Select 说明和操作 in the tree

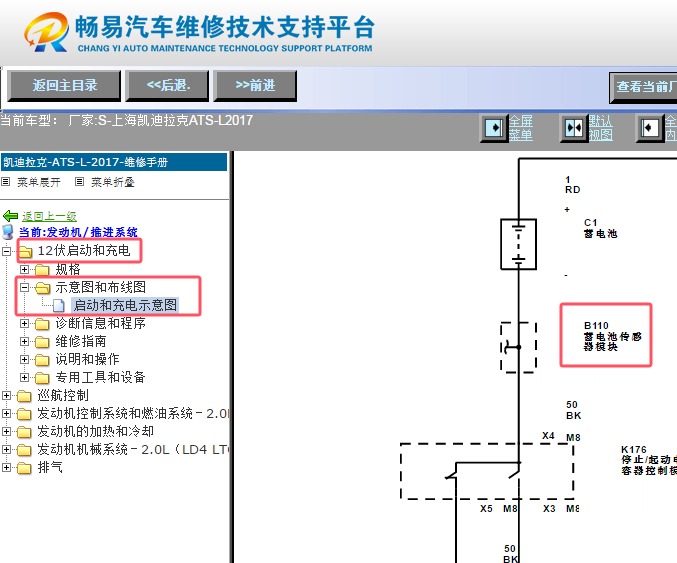click(87, 359)
